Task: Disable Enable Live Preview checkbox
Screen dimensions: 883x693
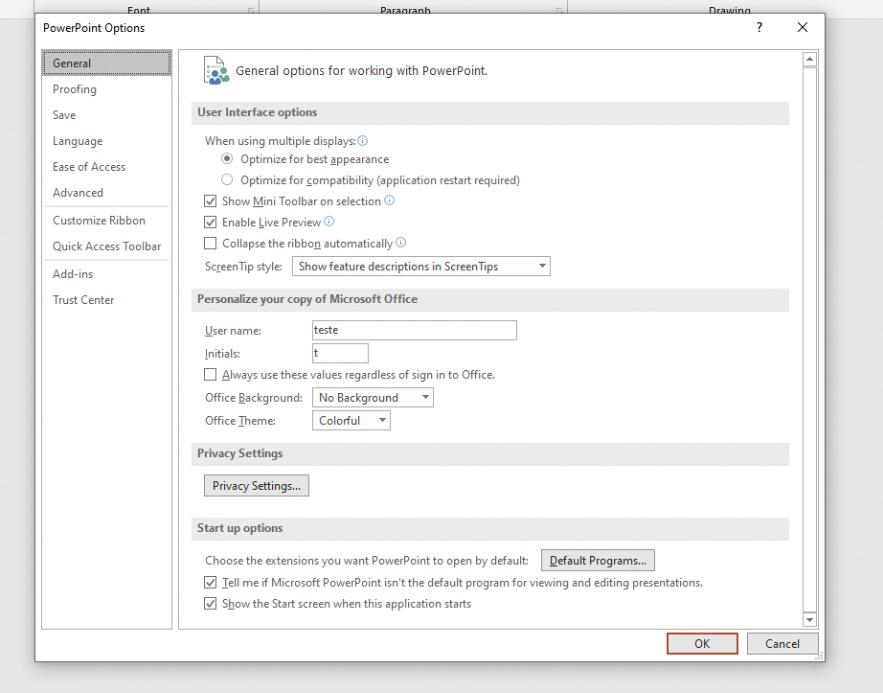Action: (210, 222)
